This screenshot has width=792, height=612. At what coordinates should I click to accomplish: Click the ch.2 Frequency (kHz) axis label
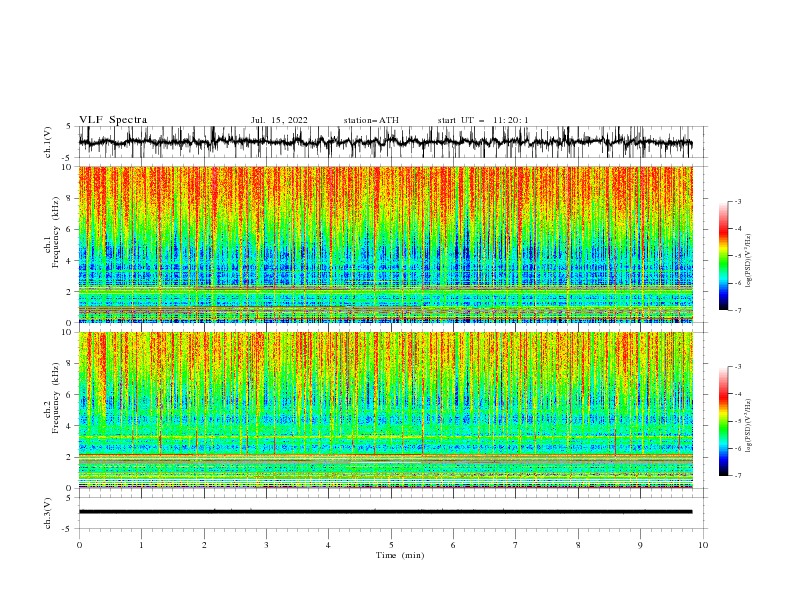pos(52,398)
